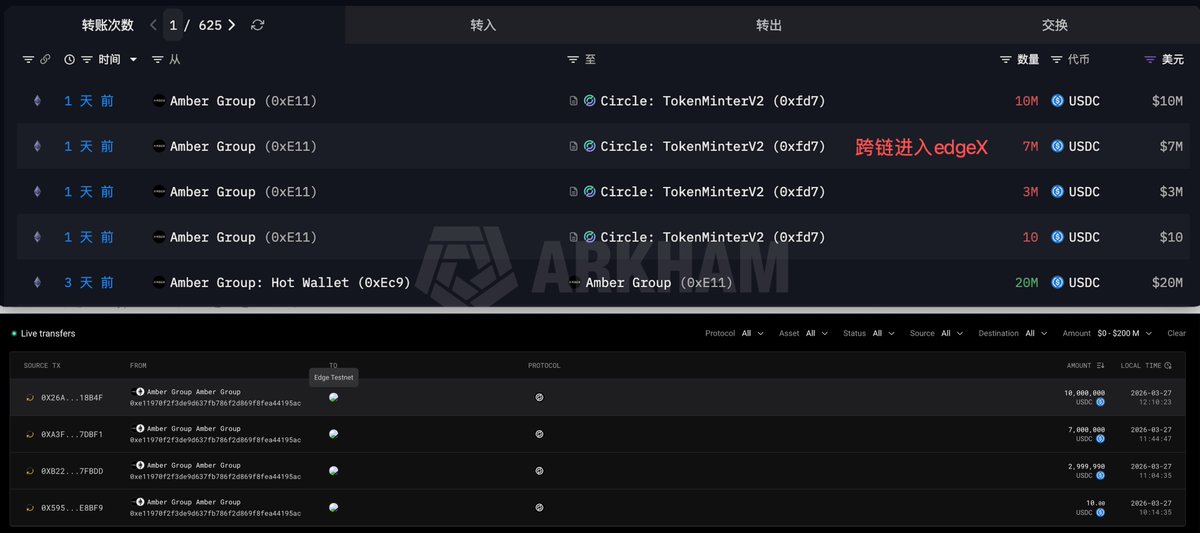
Task: Open the Status filter dropdown
Action: coord(869,333)
